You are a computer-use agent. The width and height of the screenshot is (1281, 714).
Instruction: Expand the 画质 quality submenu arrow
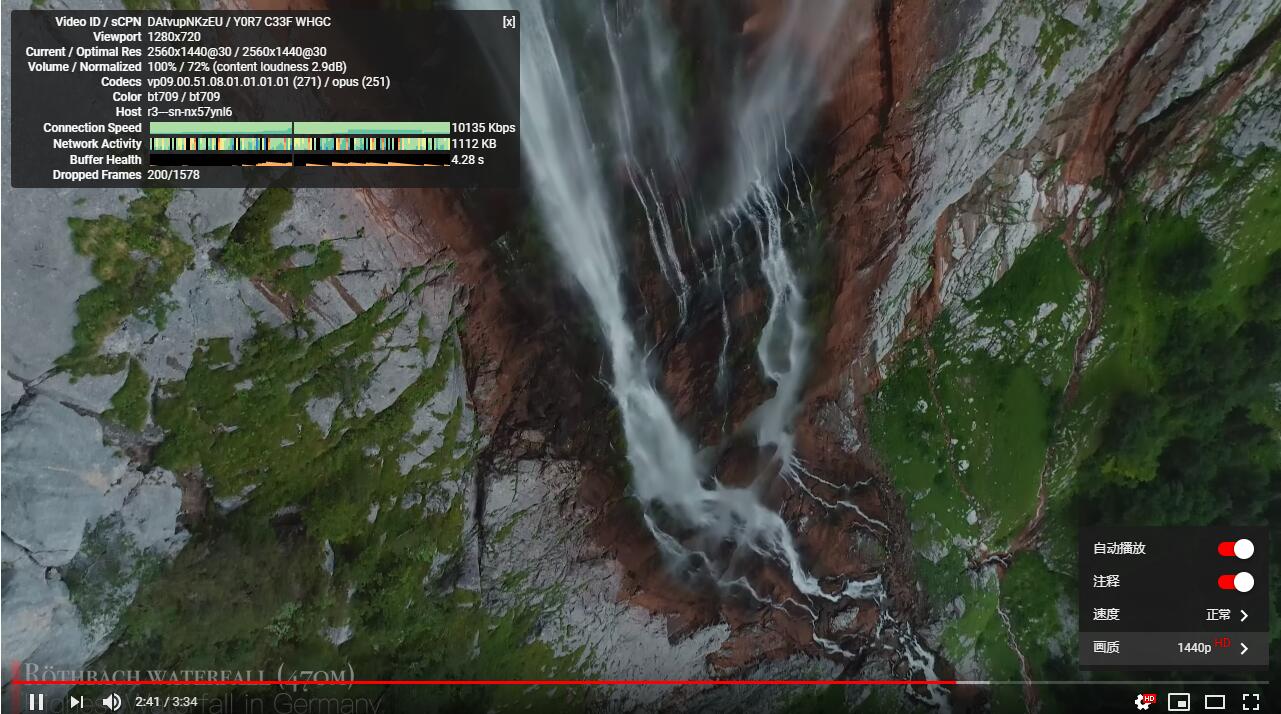(1244, 648)
